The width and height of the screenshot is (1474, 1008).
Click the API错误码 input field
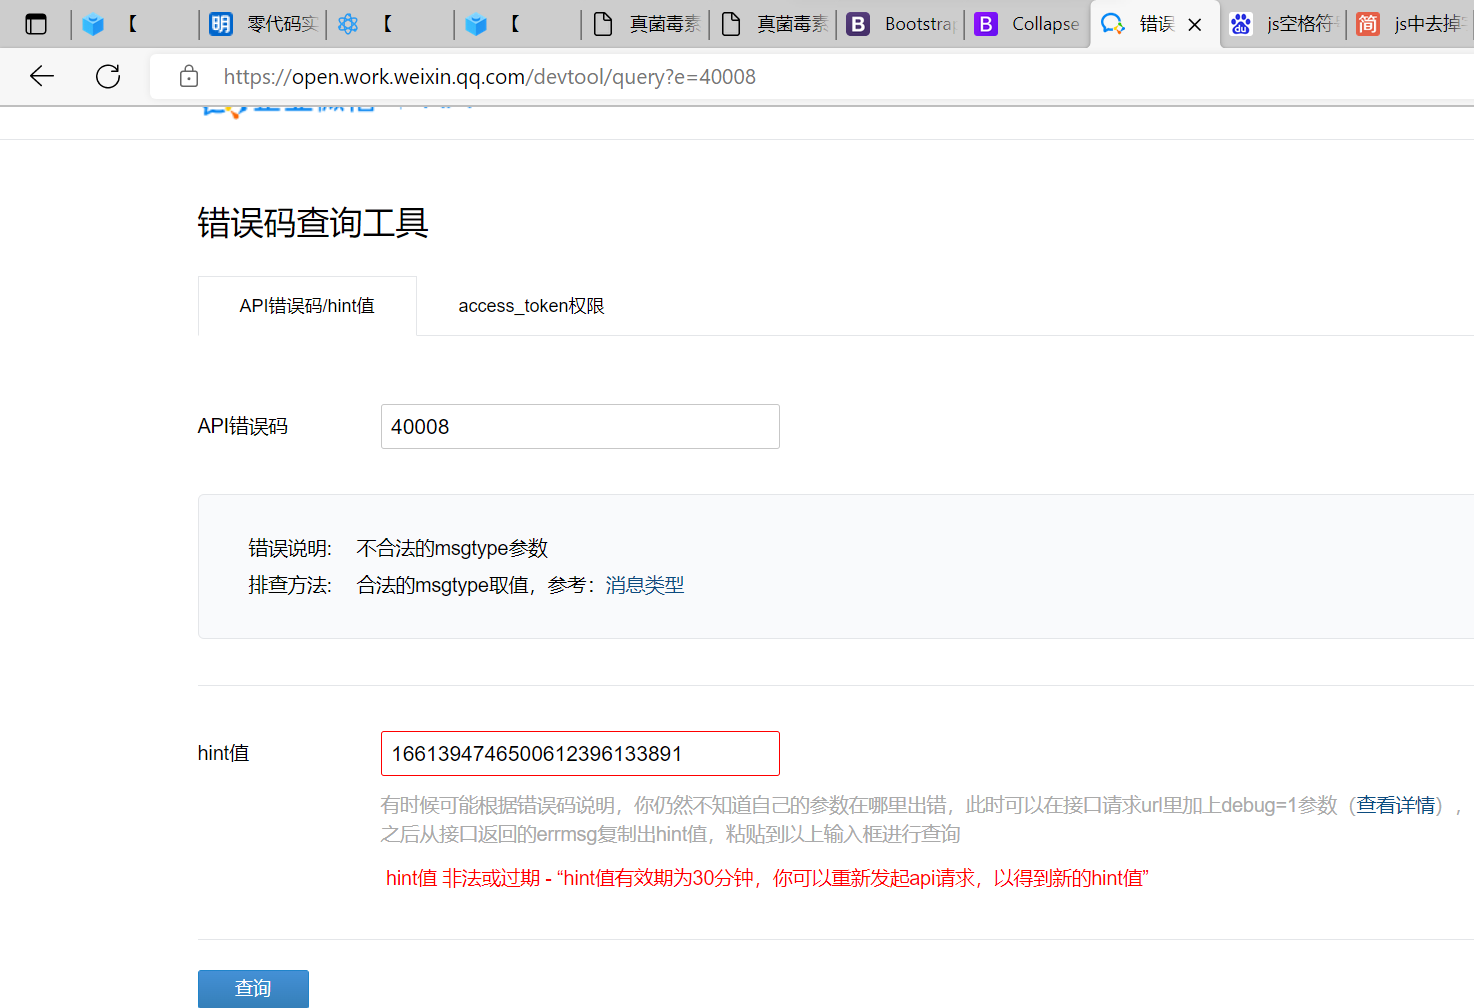[580, 427]
